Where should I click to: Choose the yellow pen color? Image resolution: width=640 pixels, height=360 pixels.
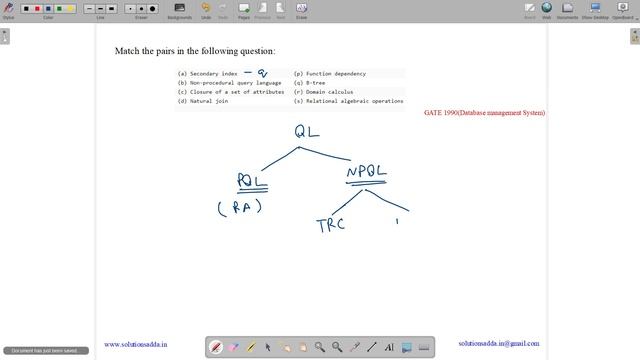point(70,9)
